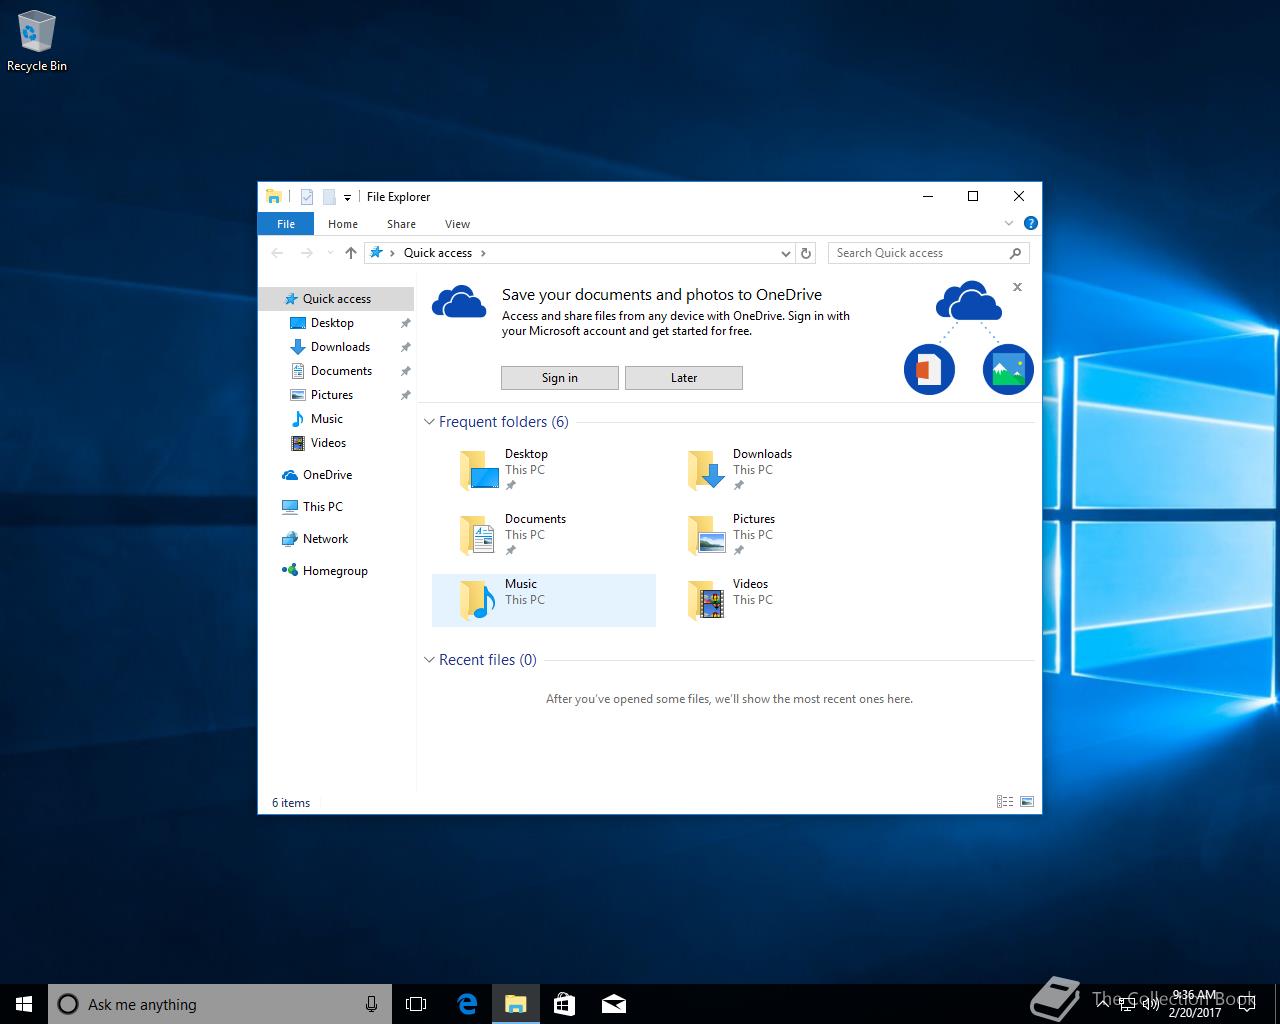The height and width of the screenshot is (1024, 1280).
Task: Click the New folder icon in the title bar
Action: (x=328, y=197)
